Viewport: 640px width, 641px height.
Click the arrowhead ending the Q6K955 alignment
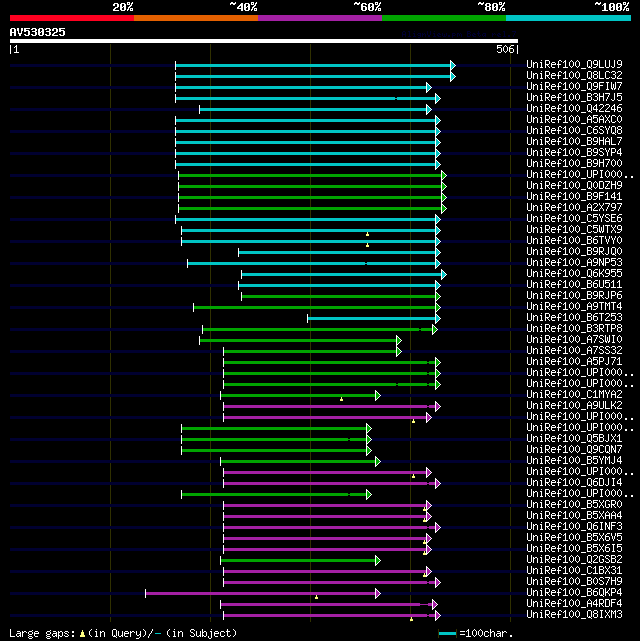[444, 274]
